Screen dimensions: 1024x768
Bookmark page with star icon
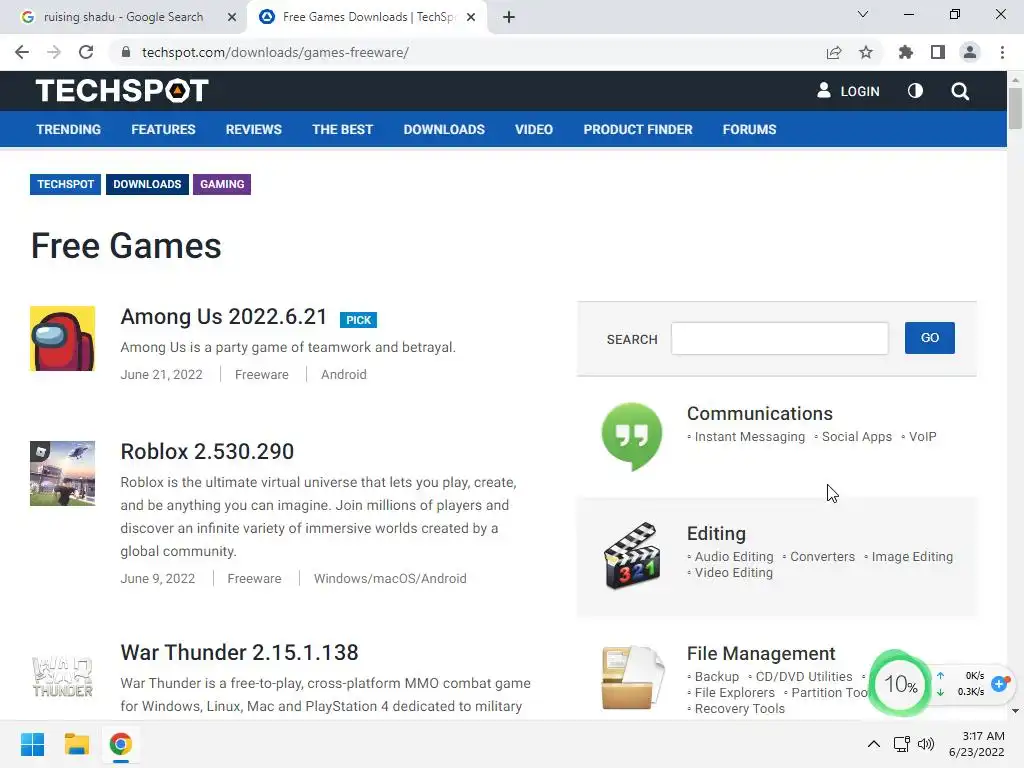click(866, 52)
